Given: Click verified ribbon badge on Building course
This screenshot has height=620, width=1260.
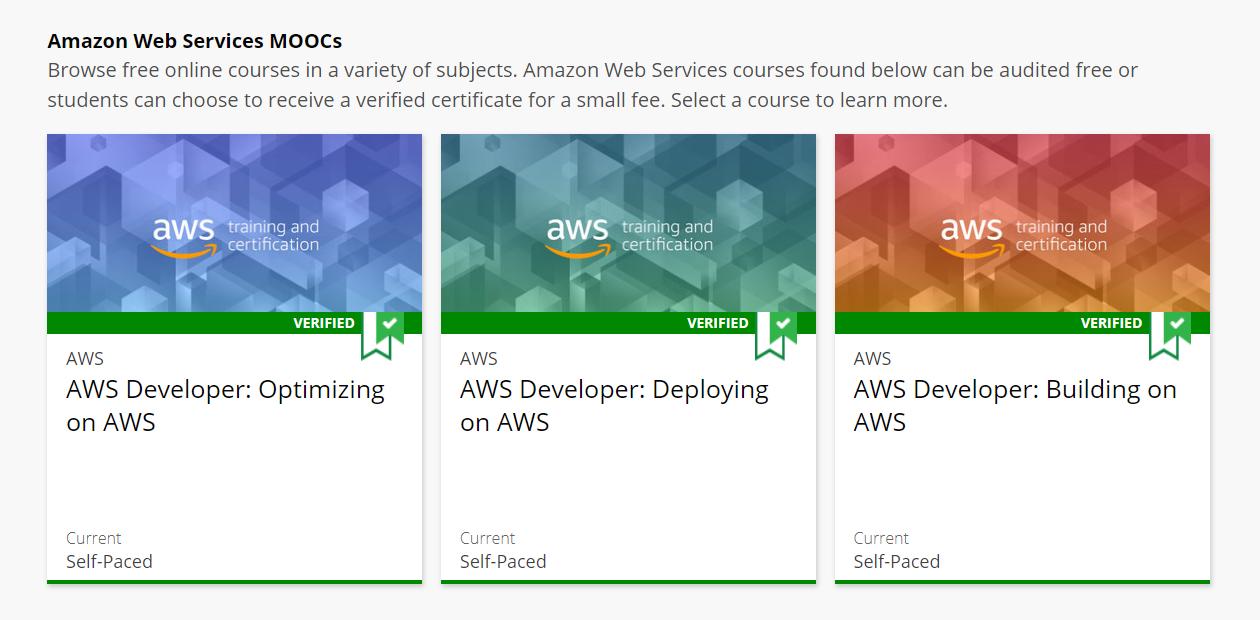Looking at the screenshot, I should pos(1171,334).
